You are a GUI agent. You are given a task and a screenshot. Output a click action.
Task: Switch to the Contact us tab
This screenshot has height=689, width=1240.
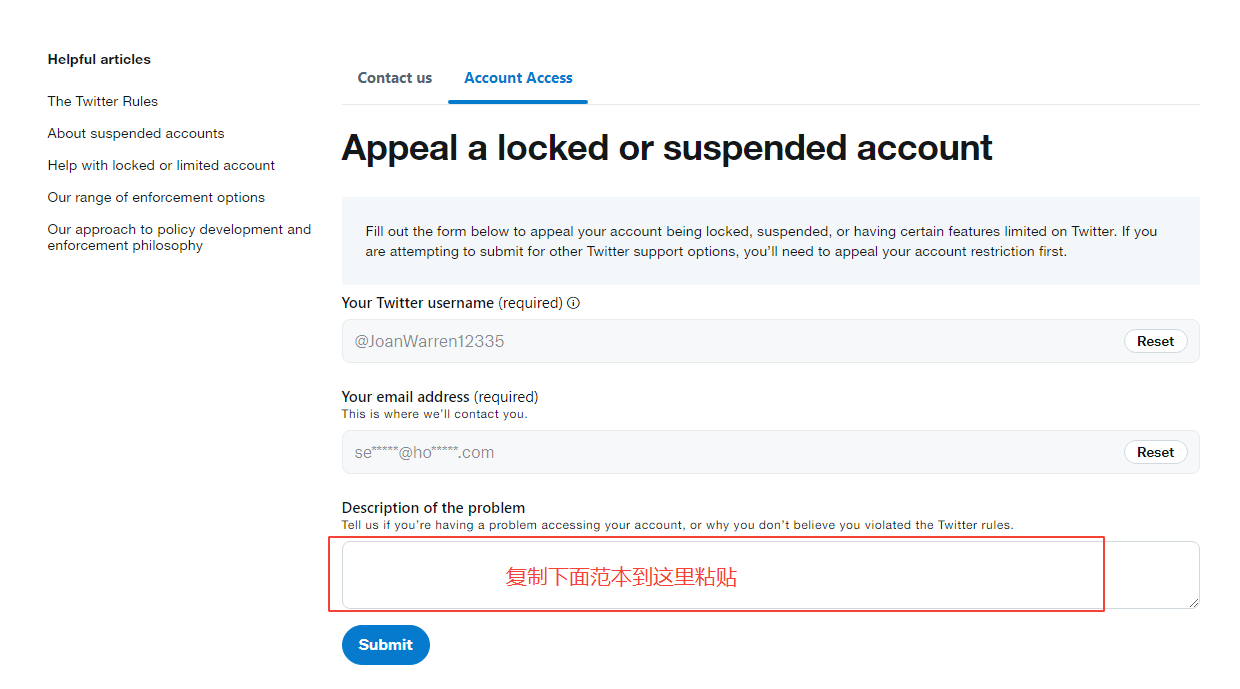coord(395,78)
